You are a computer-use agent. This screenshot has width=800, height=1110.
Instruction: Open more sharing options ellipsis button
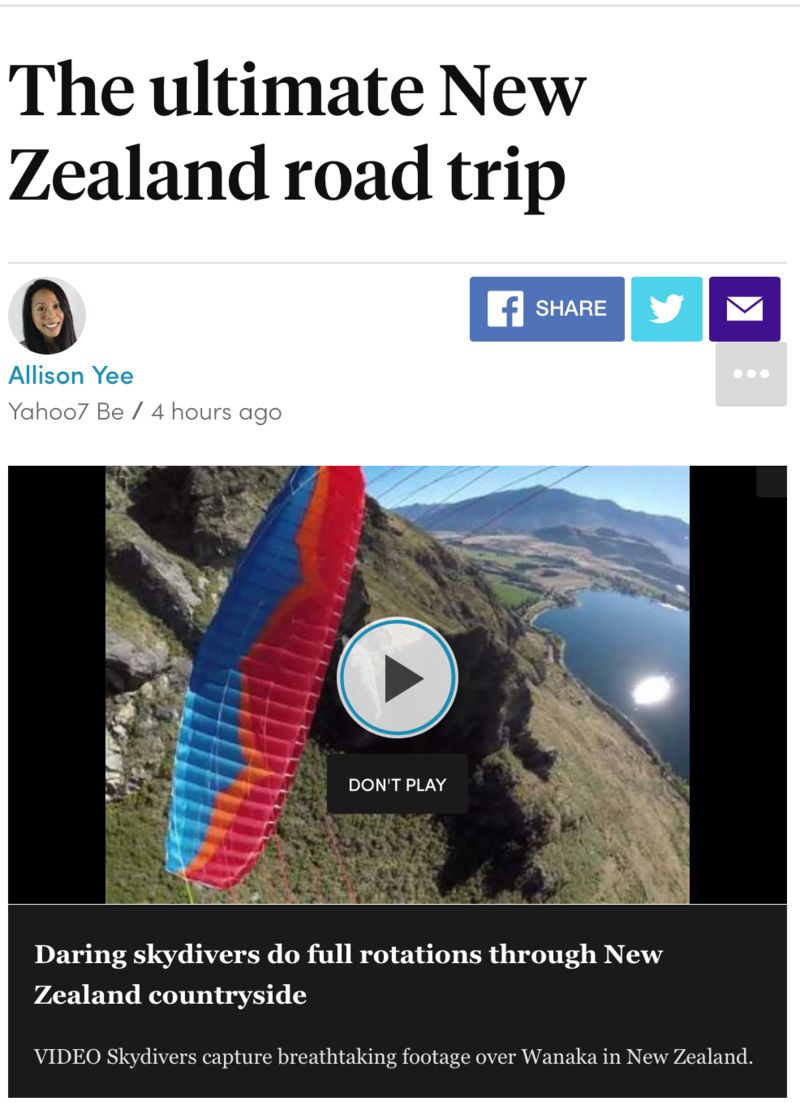751,374
